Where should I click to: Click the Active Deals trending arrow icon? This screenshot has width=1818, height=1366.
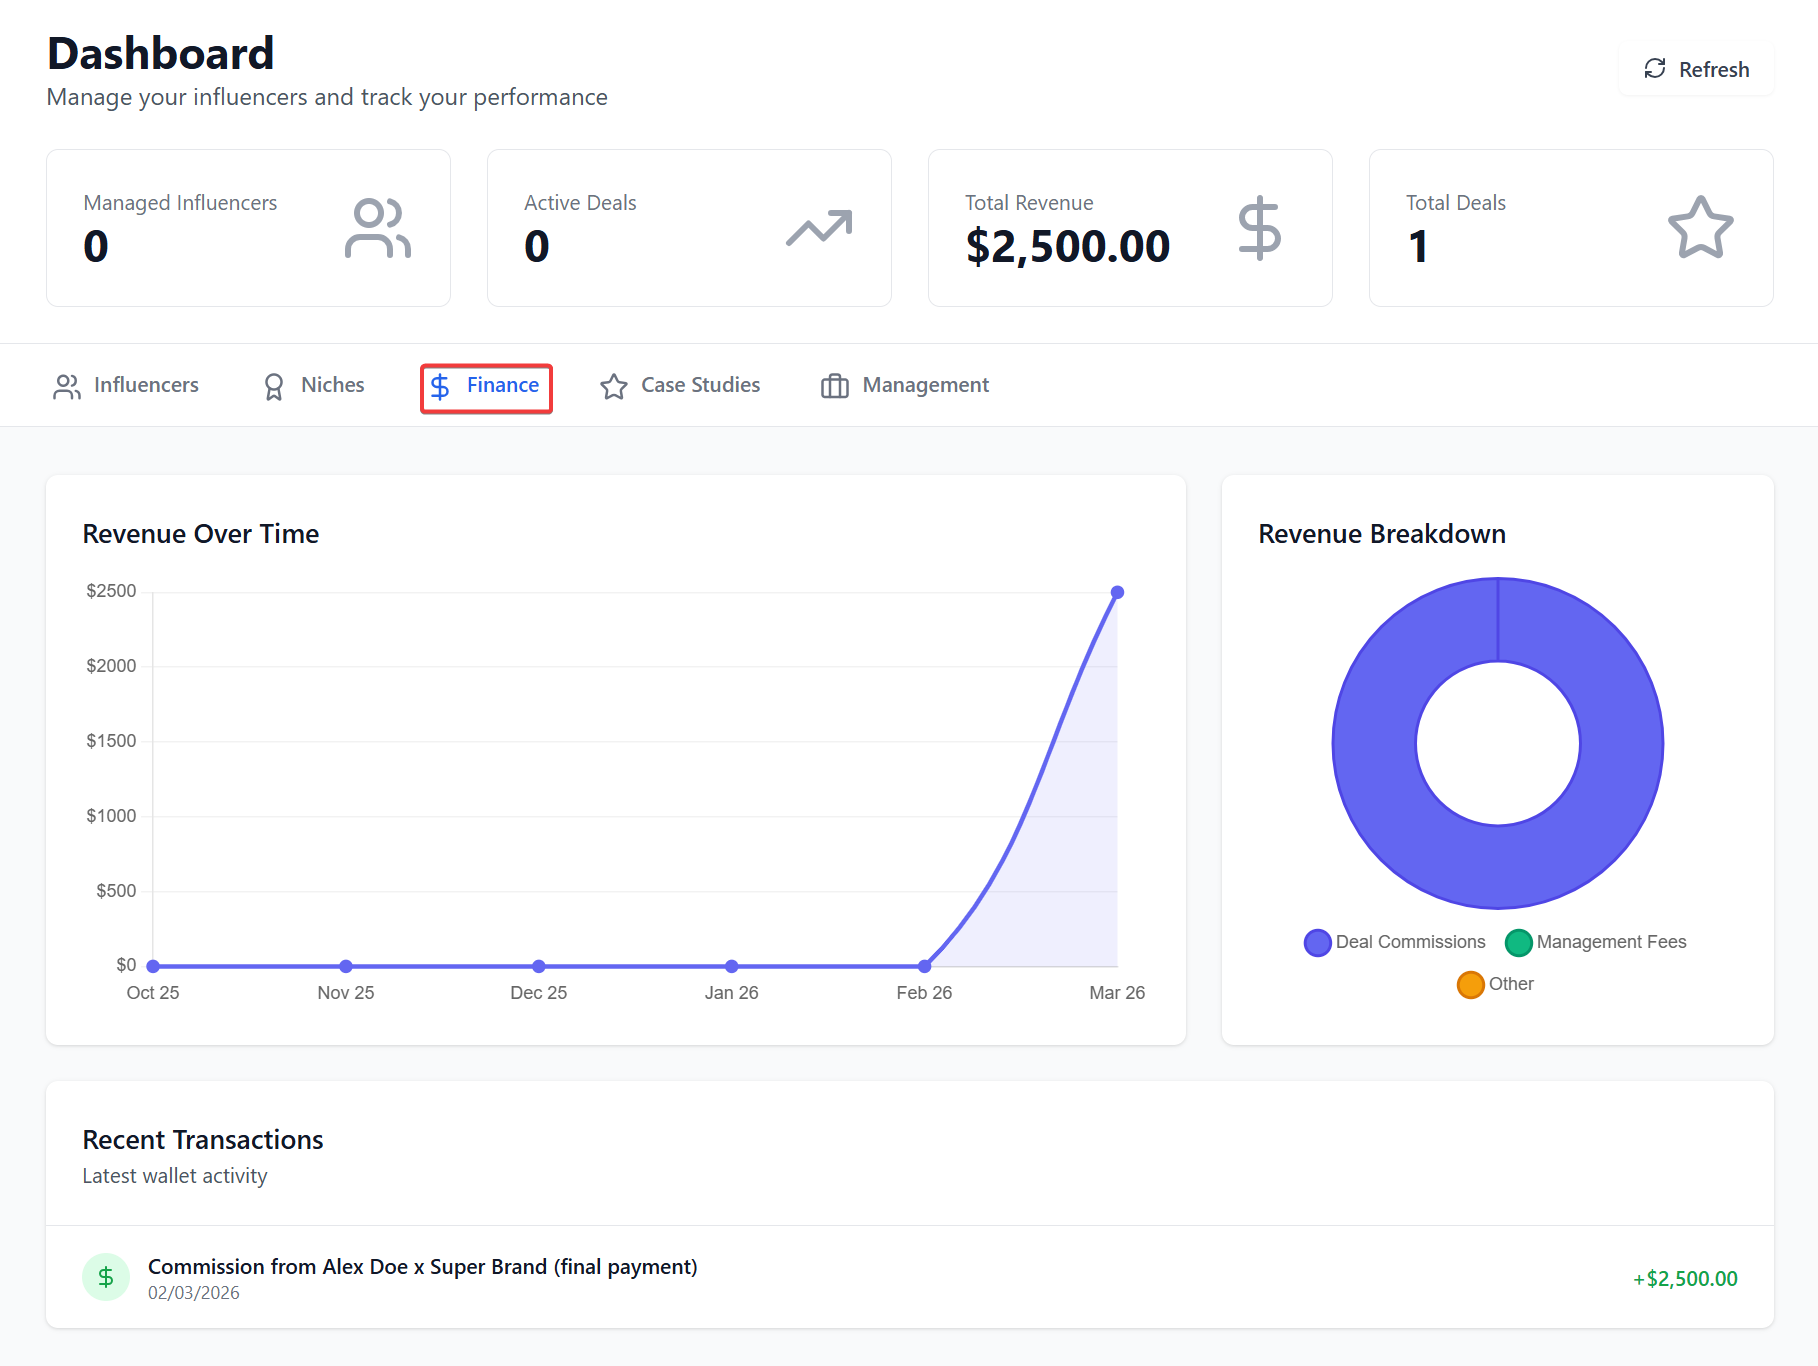pos(819,228)
